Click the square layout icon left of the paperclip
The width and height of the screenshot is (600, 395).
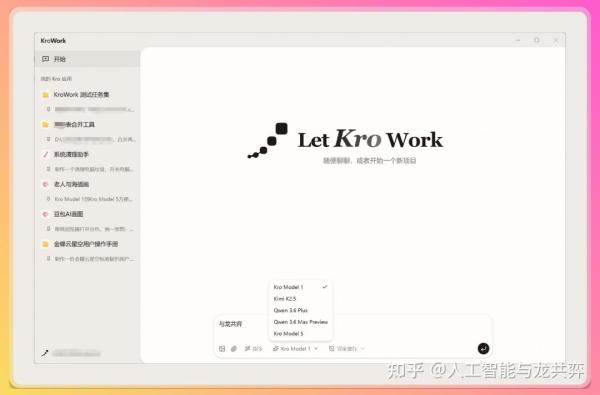(x=222, y=349)
